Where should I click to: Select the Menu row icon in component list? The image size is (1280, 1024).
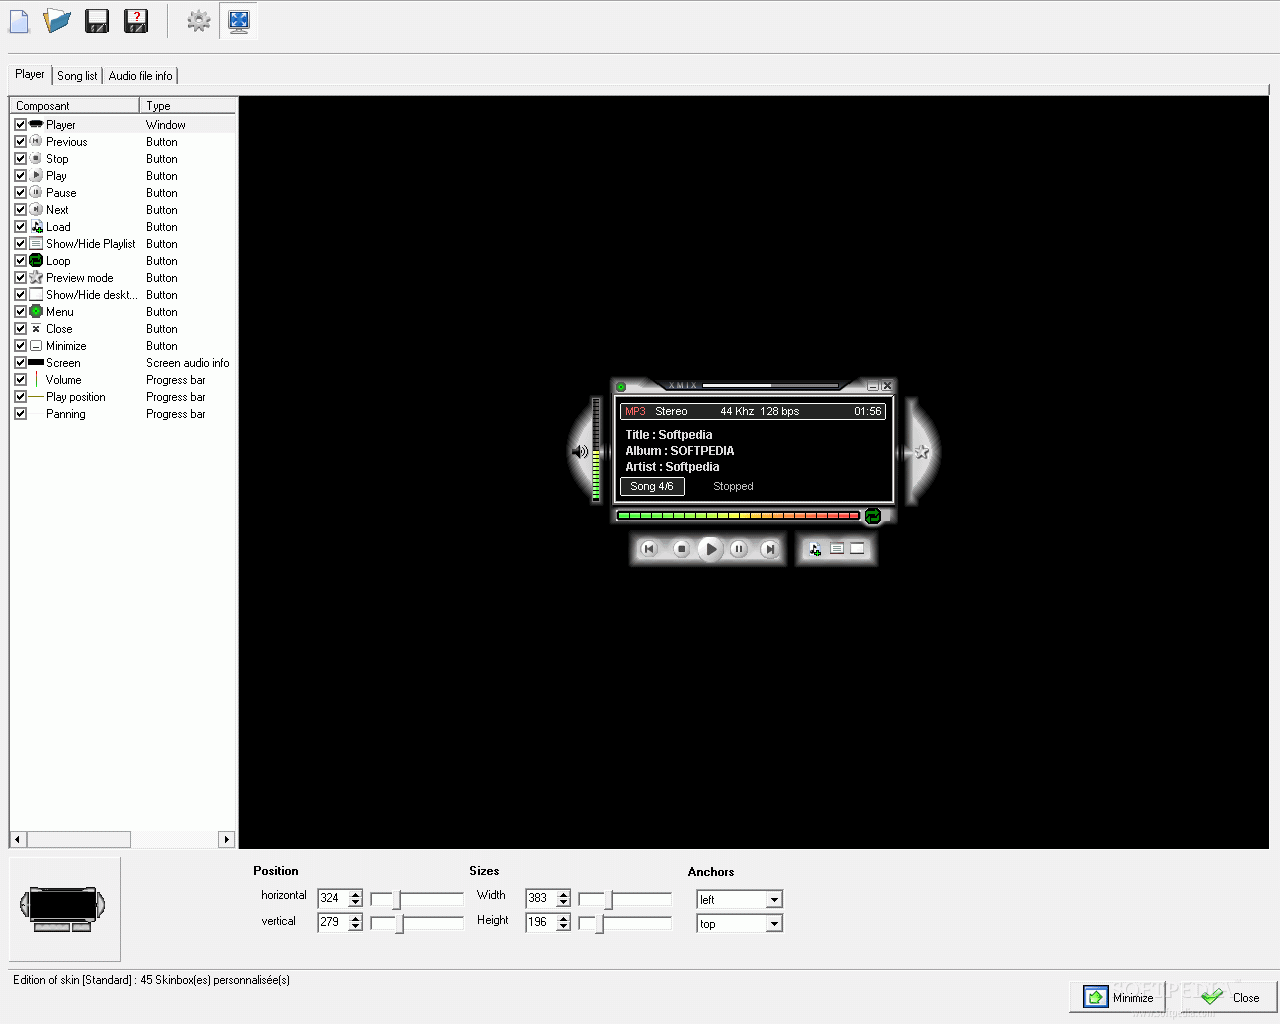tap(36, 312)
